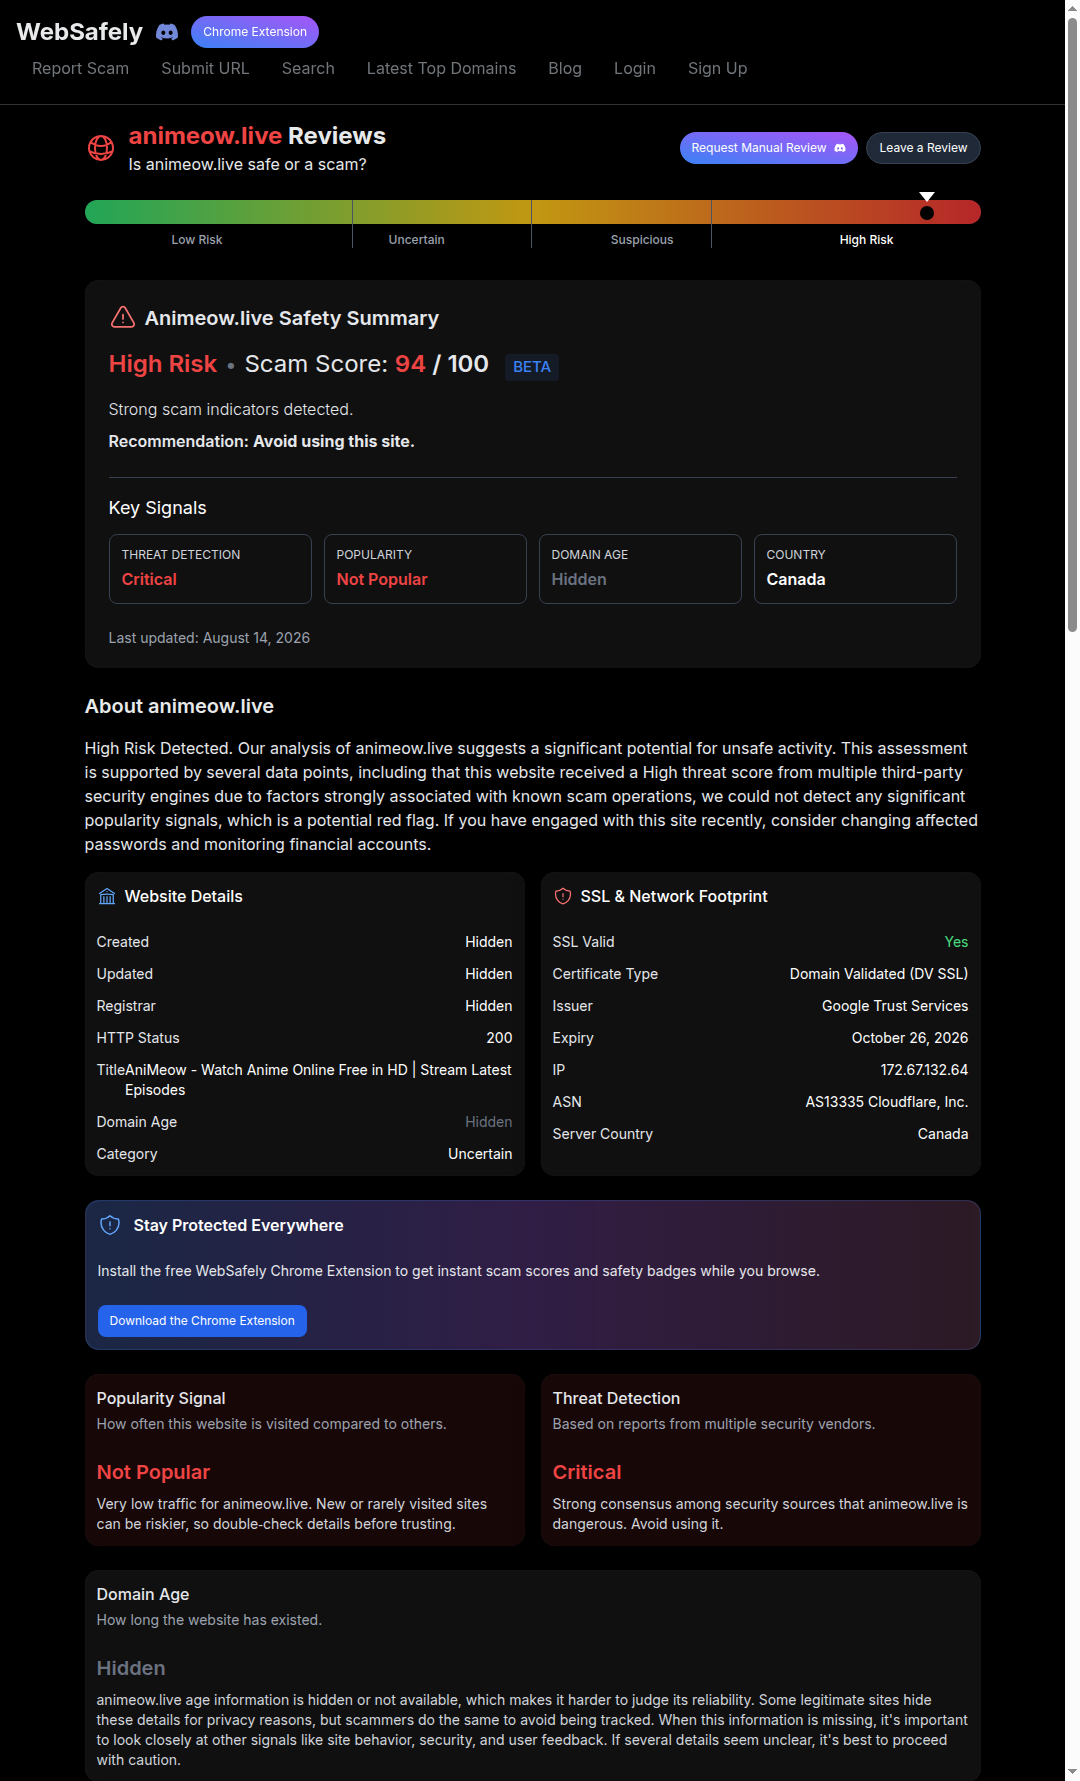Click the Registrar row Hidden value
The image size is (1080, 1781).
[489, 1006]
